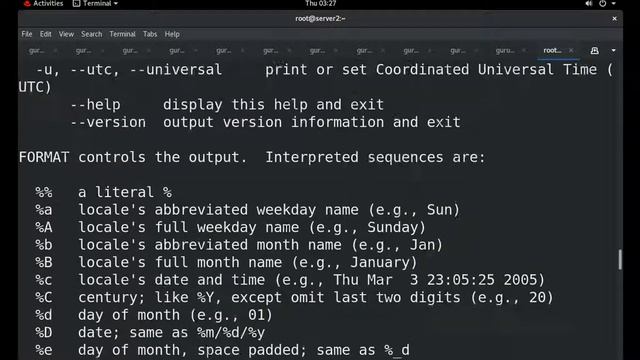Open the Help menu
The width and height of the screenshot is (640, 360).
pos(172,34)
